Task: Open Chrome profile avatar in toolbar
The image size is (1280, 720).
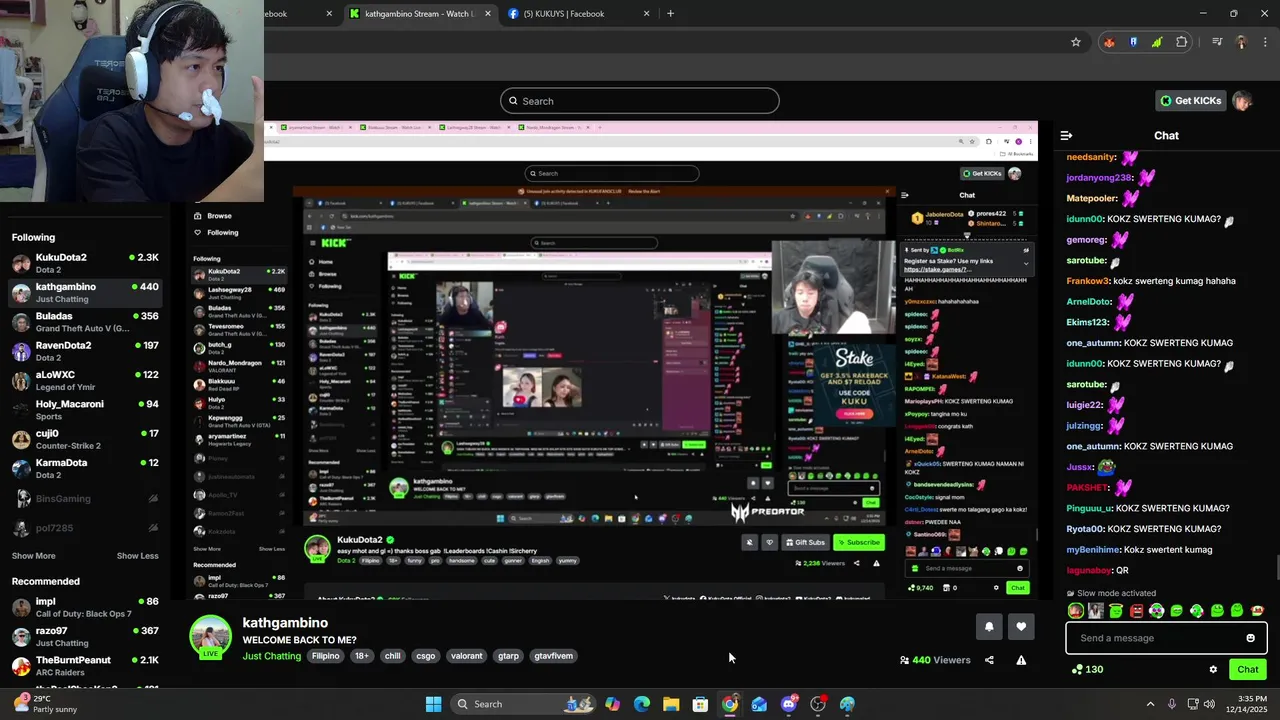Action: pyautogui.click(x=1241, y=42)
